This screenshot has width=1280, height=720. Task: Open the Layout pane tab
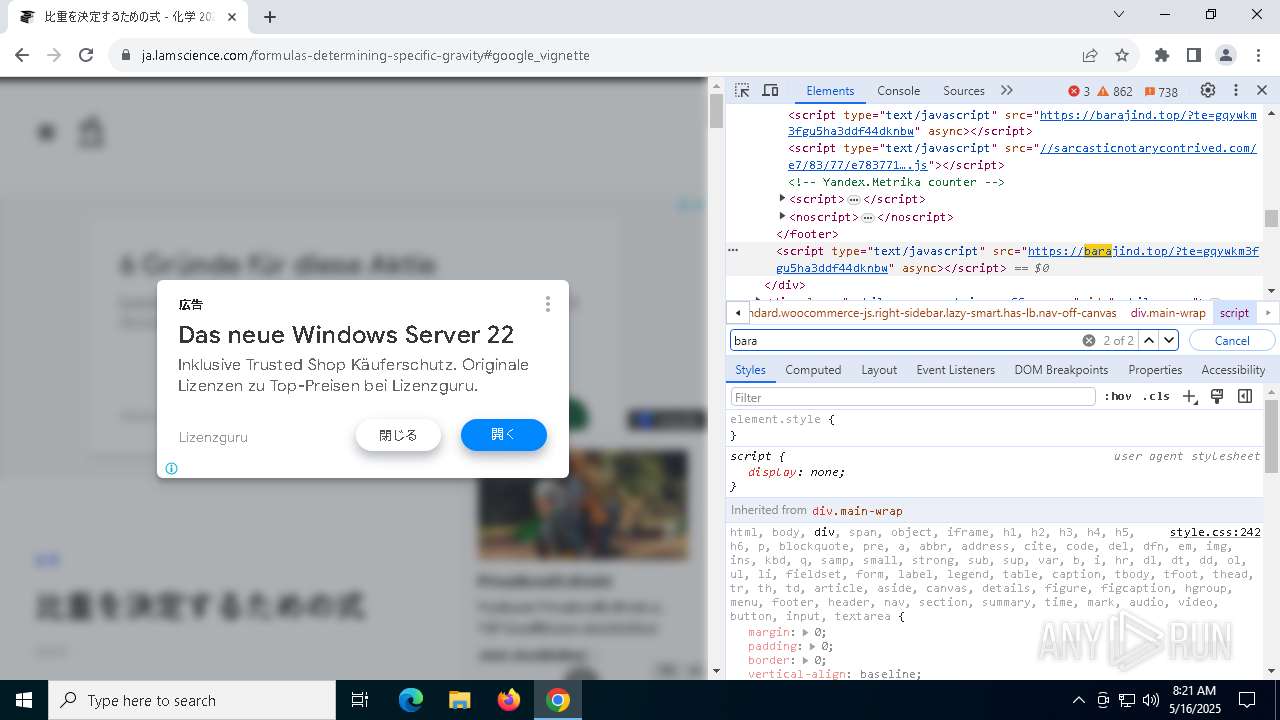(879, 370)
